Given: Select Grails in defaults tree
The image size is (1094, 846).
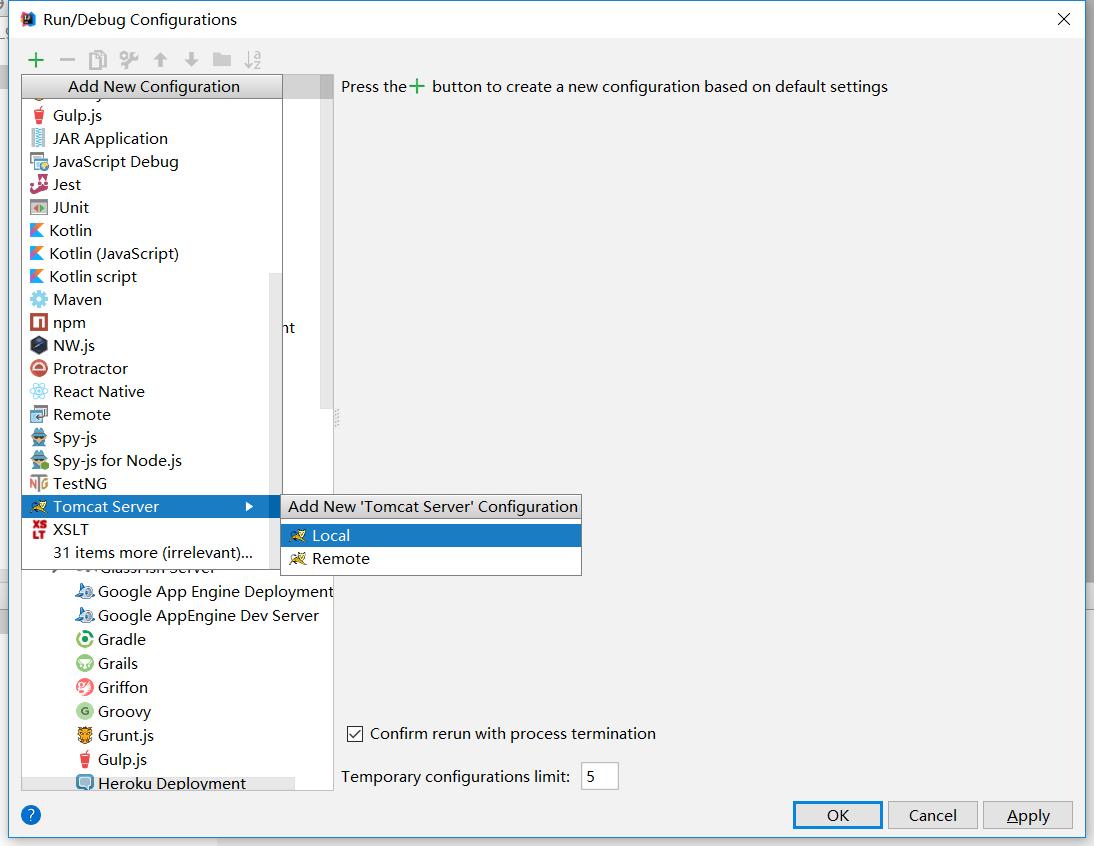Looking at the screenshot, I should pos(107,663).
